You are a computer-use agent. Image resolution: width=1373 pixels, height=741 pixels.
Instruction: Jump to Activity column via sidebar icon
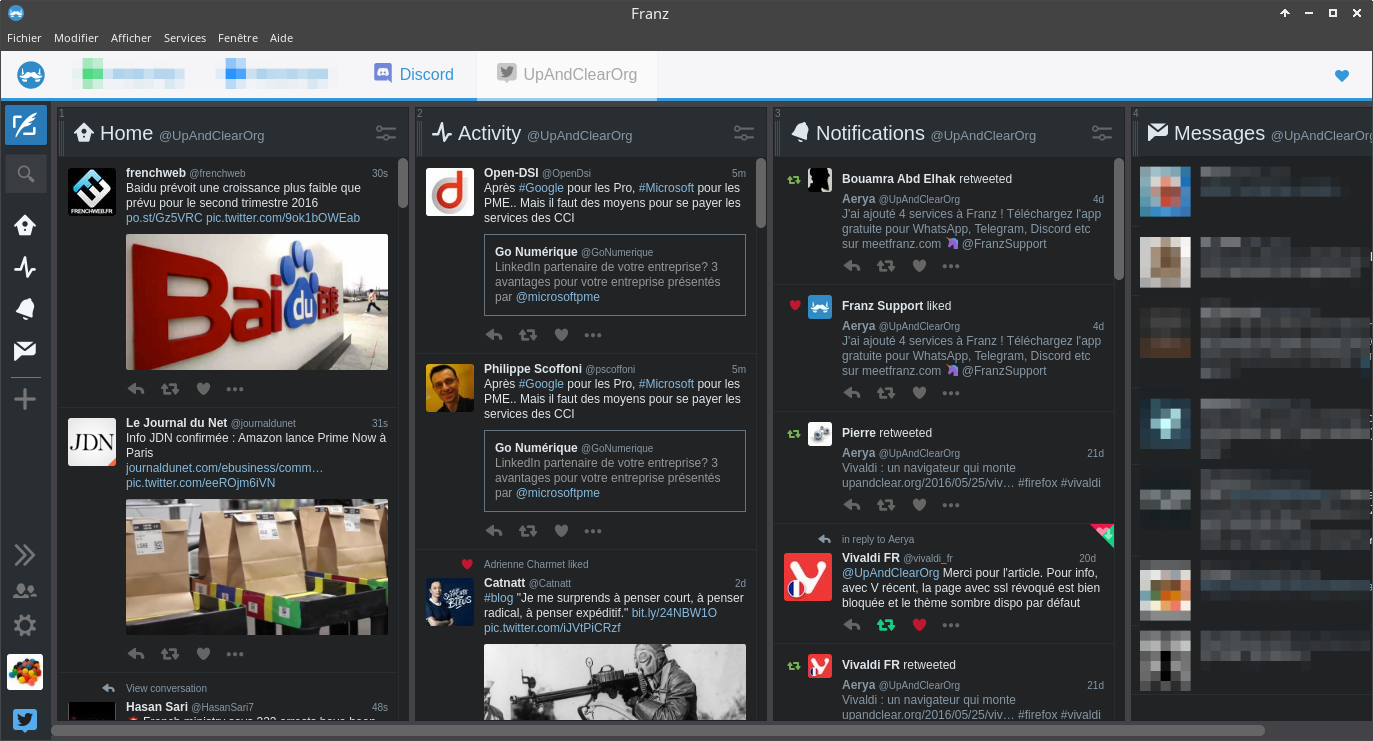25,268
